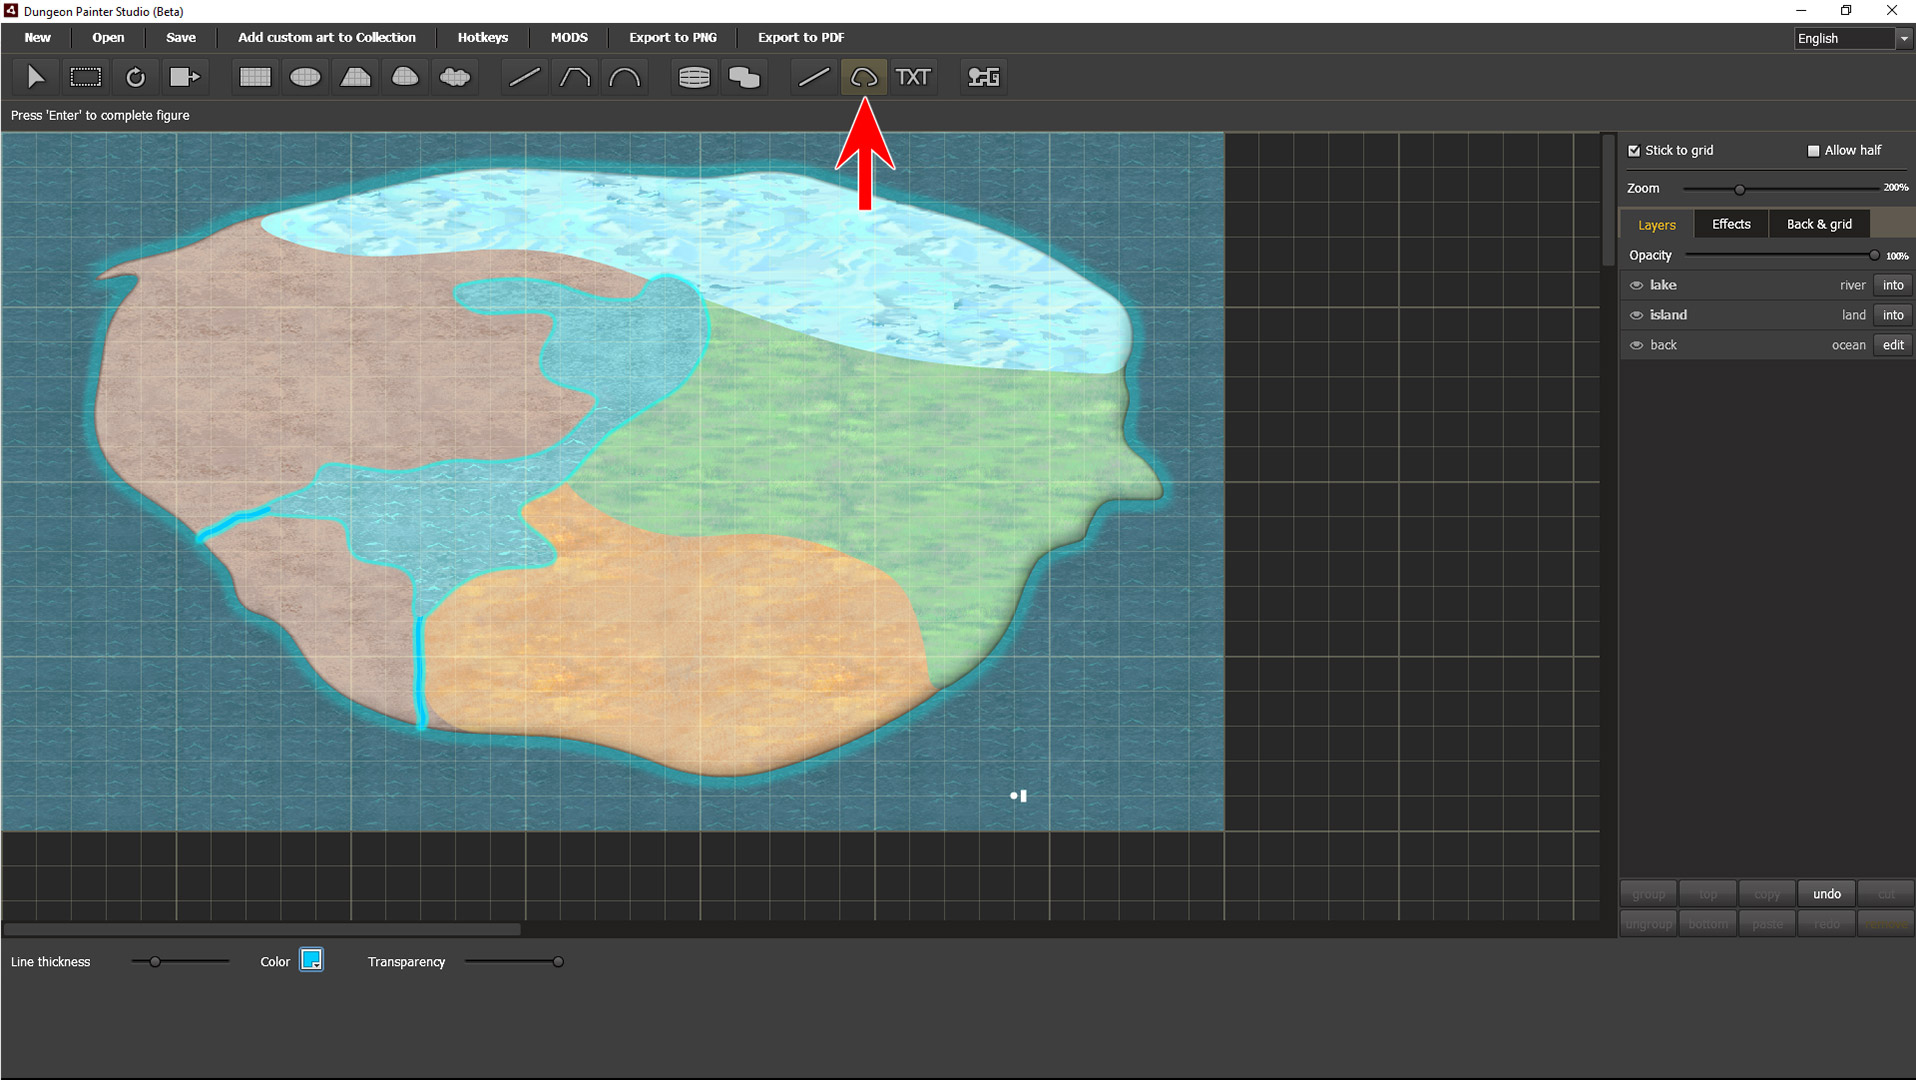This screenshot has height=1080, width=1916.
Task: Select the straight path line tool
Action: tap(524, 77)
